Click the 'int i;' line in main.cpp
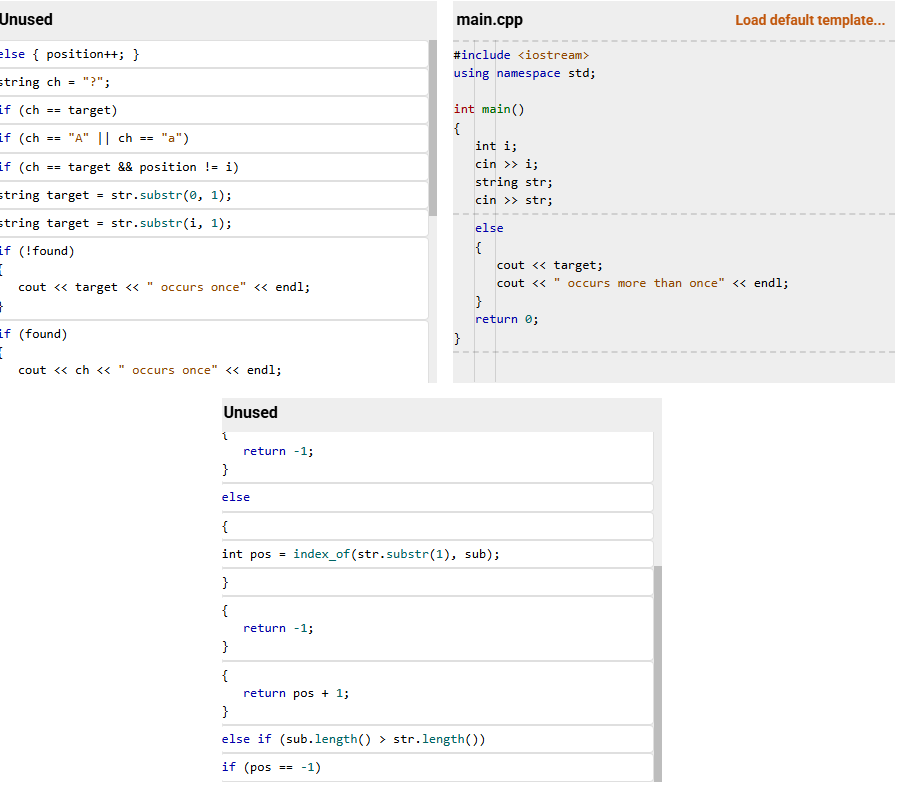Image resolution: width=922 pixels, height=787 pixels. tap(496, 146)
